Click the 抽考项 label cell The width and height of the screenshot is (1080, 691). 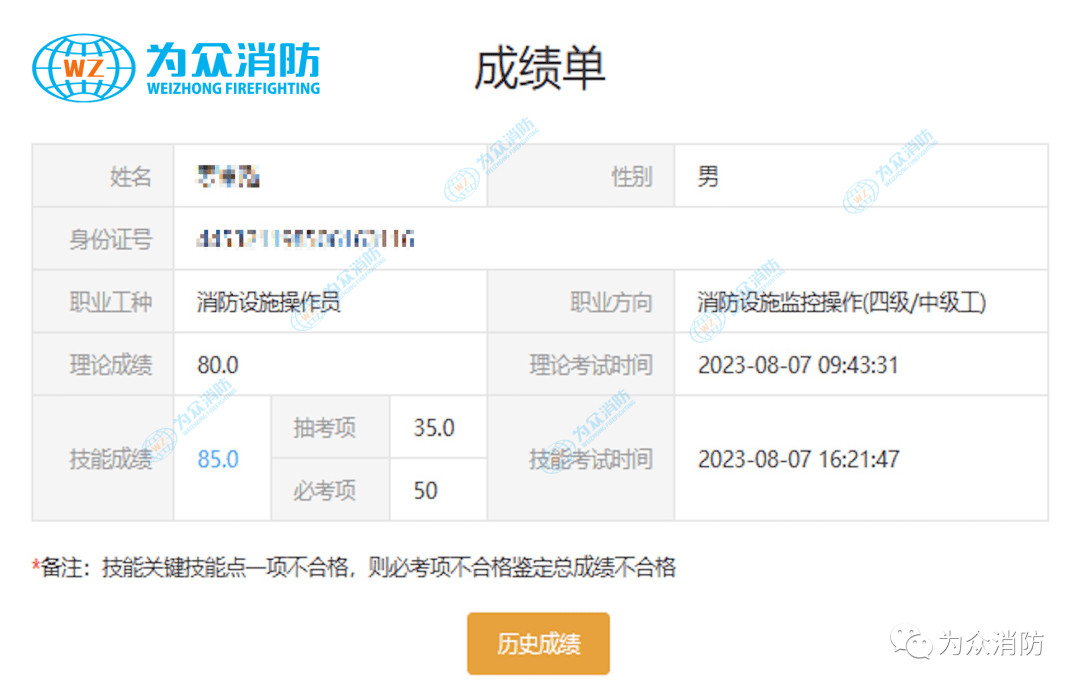331,427
